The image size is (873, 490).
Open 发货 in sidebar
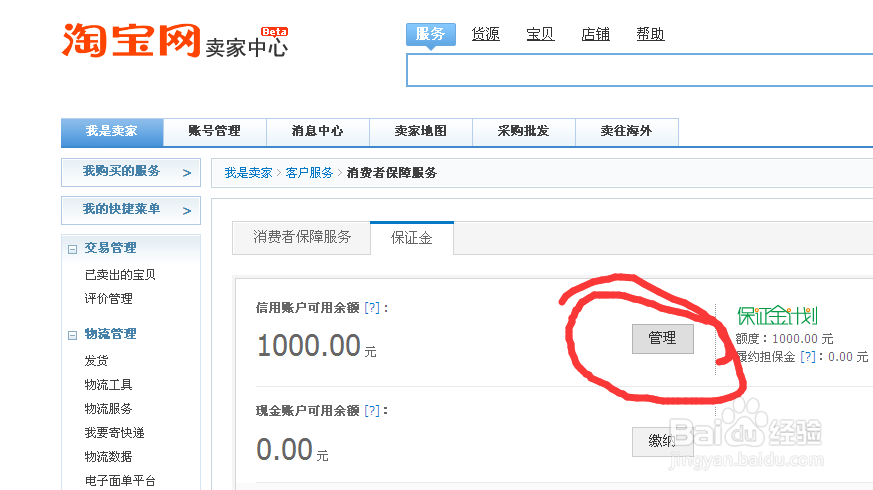(96, 361)
